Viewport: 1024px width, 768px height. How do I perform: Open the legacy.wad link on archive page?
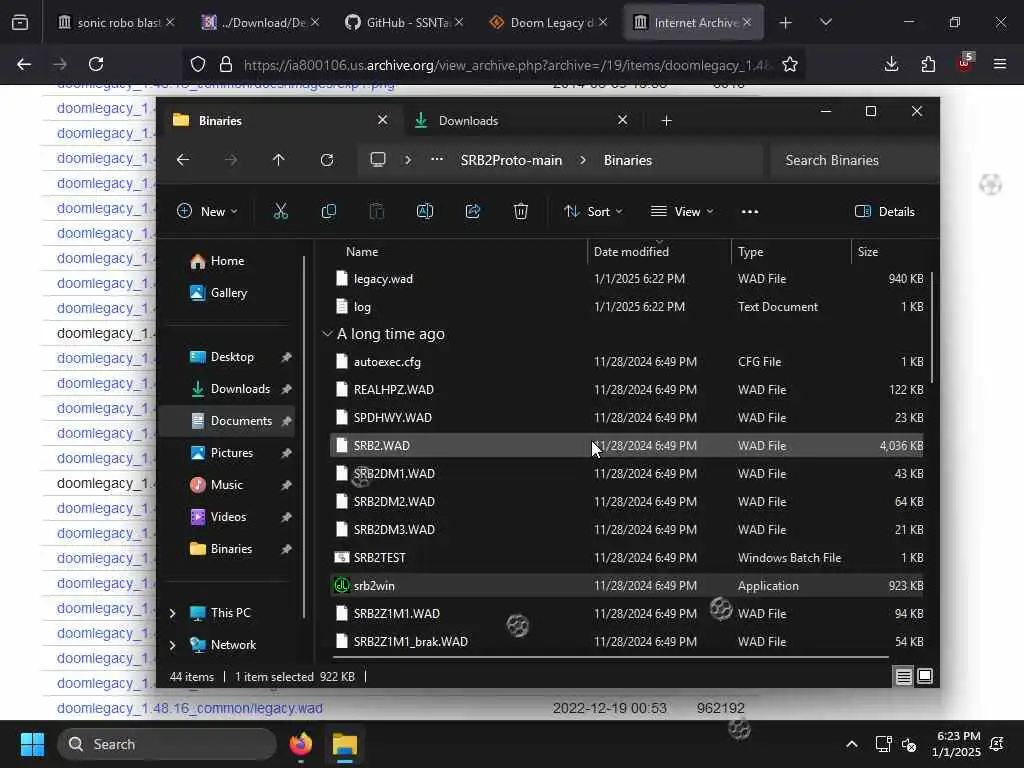(189, 708)
